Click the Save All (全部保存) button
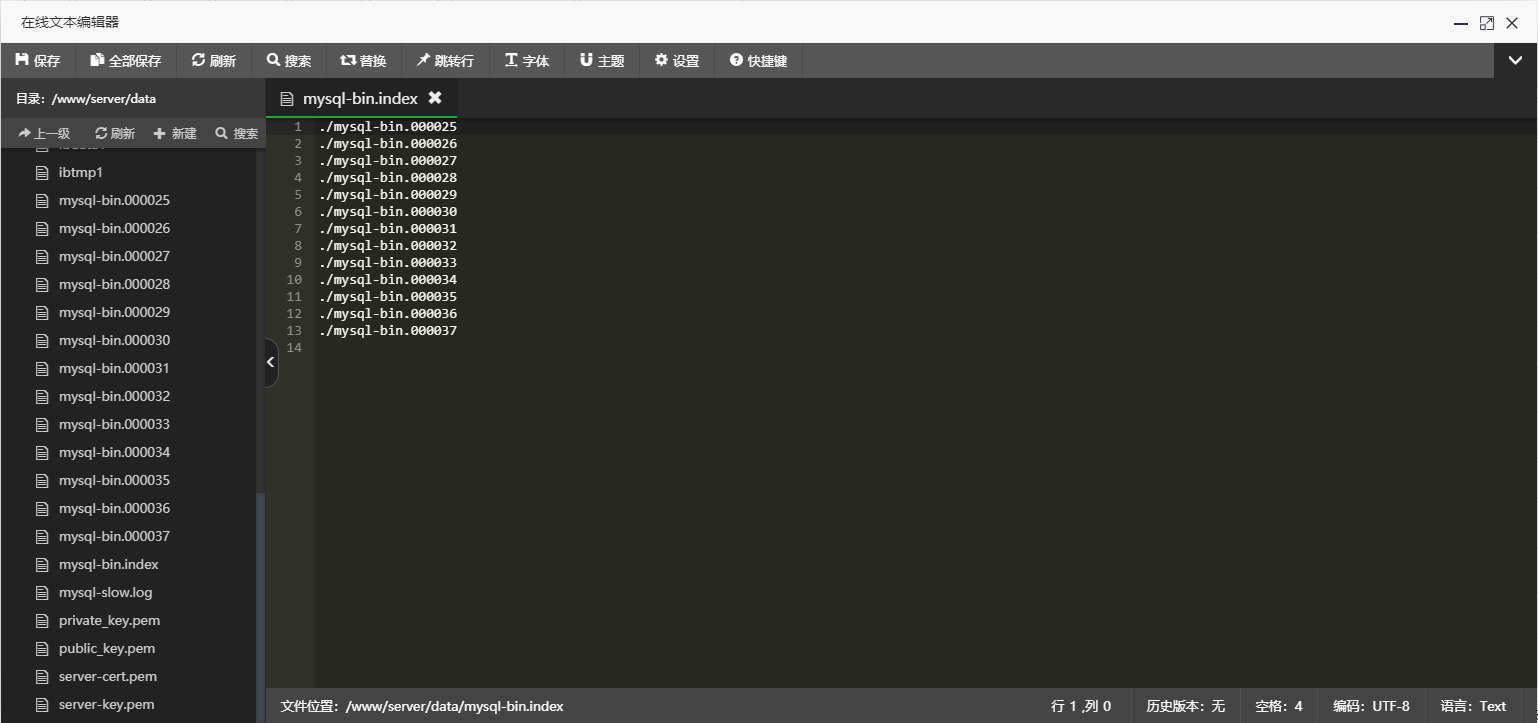 coord(126,61)
